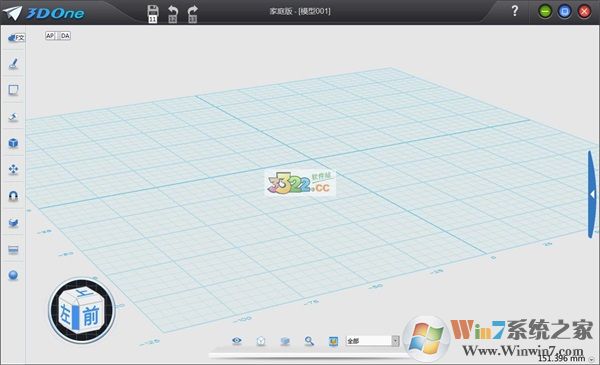Click the top face of the view cube
Screen dimensions: 600x365
click(83, 293)
